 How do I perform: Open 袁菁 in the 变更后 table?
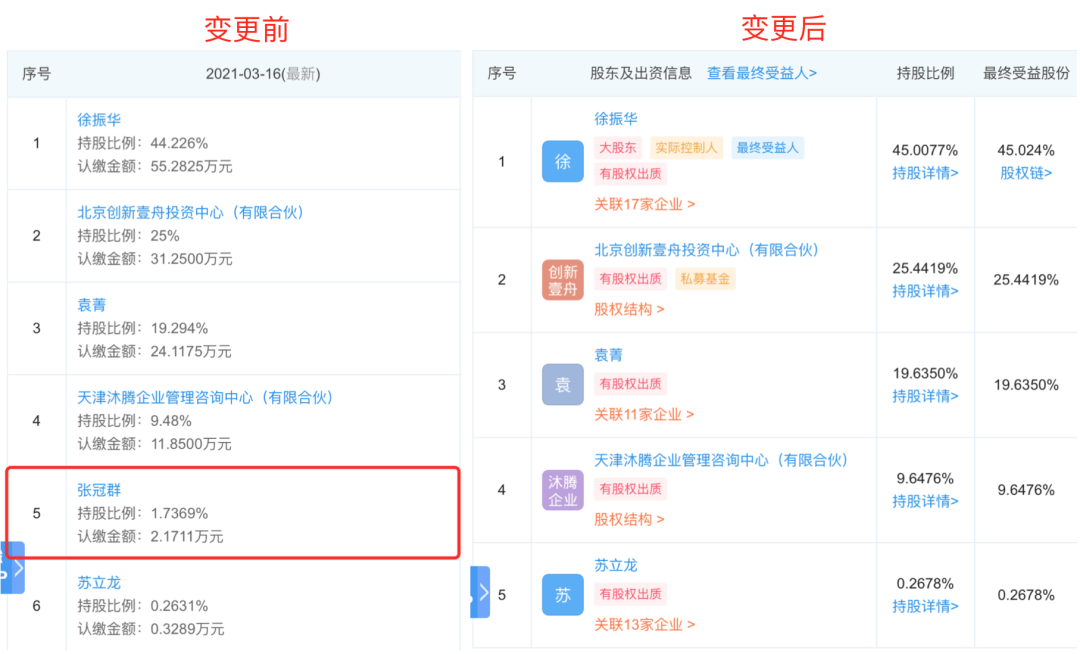coord(608,355)
